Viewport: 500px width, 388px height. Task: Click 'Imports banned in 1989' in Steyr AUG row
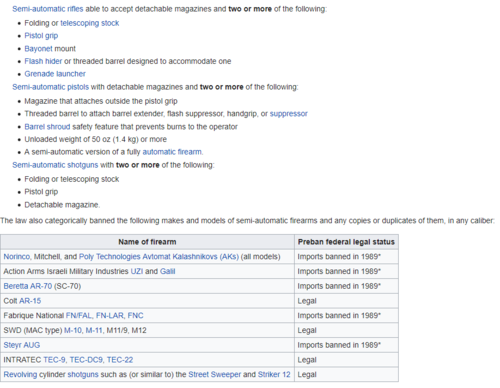339,345
